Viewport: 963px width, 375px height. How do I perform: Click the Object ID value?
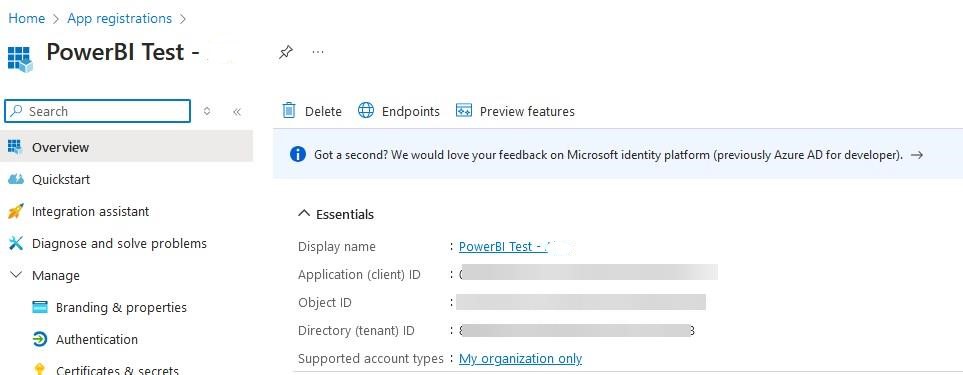581,302
